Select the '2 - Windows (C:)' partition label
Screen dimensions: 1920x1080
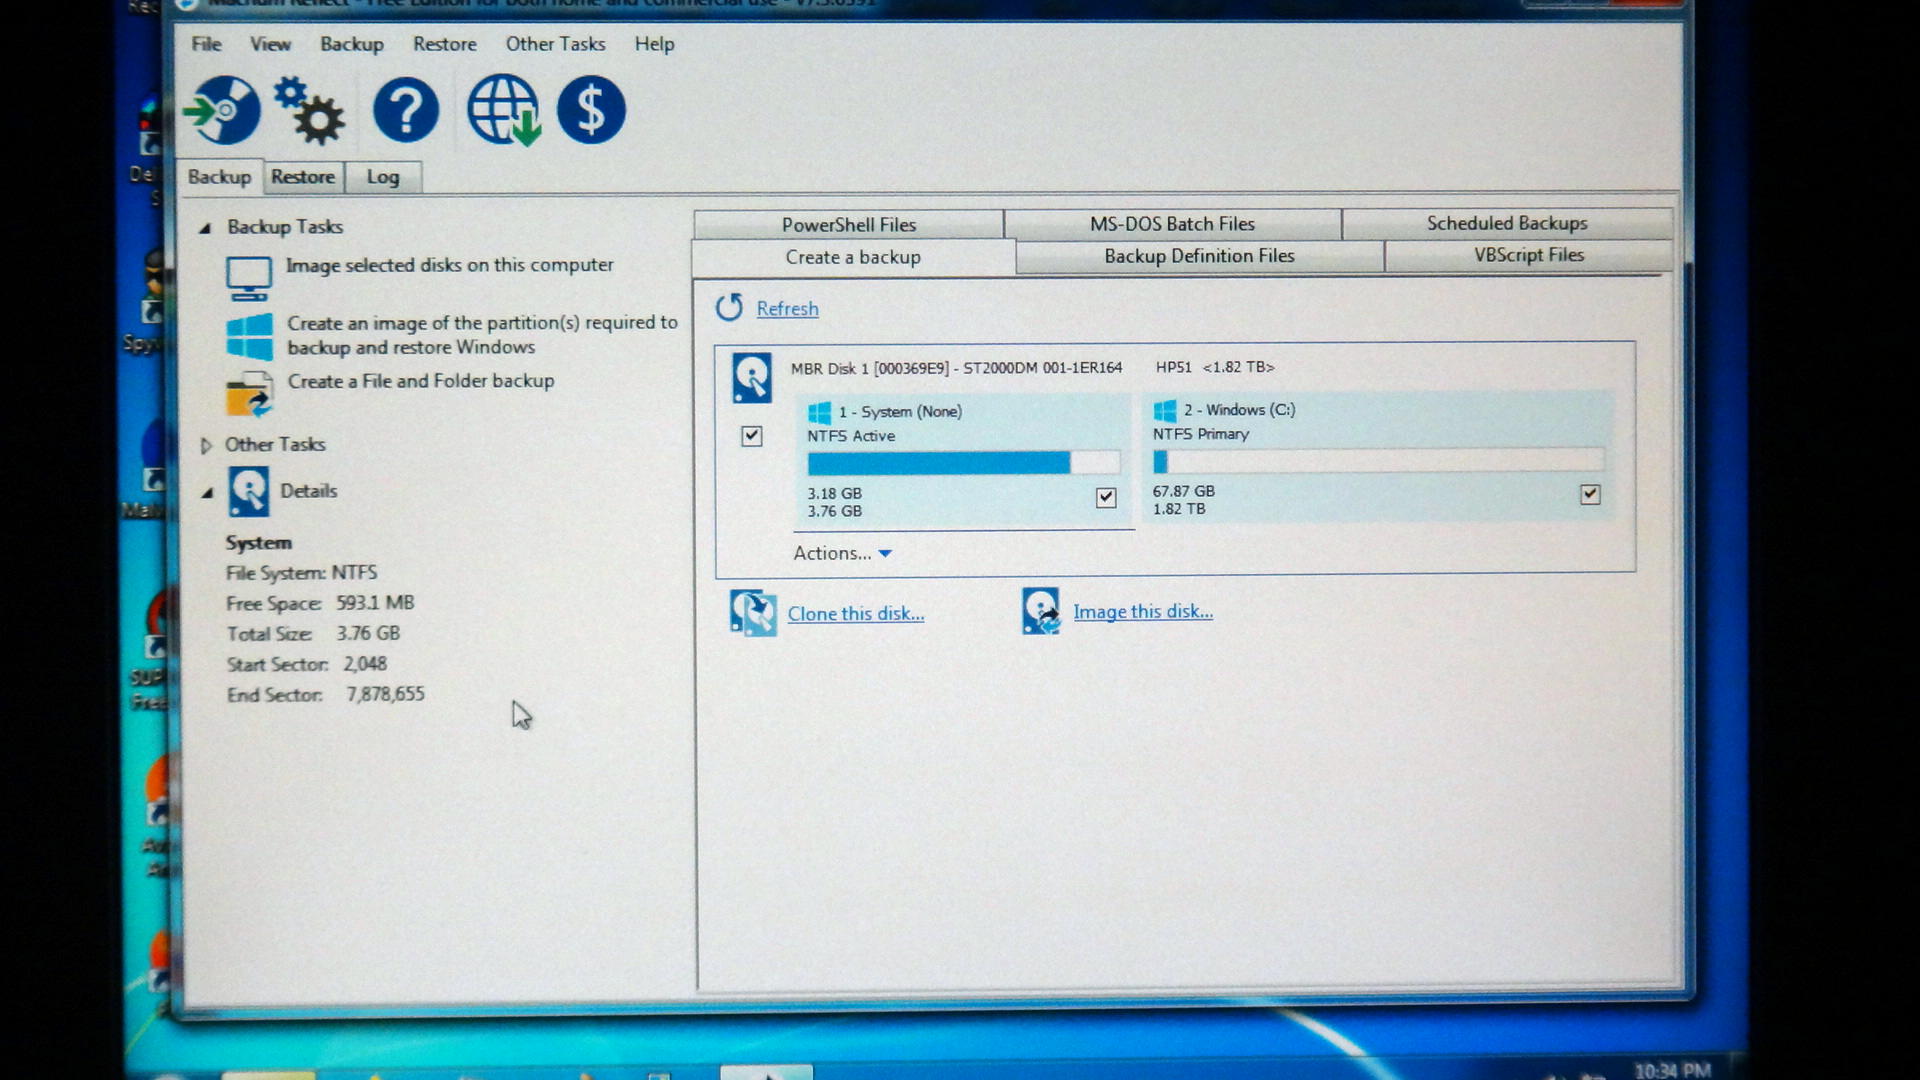click(x=1239, y=410)
